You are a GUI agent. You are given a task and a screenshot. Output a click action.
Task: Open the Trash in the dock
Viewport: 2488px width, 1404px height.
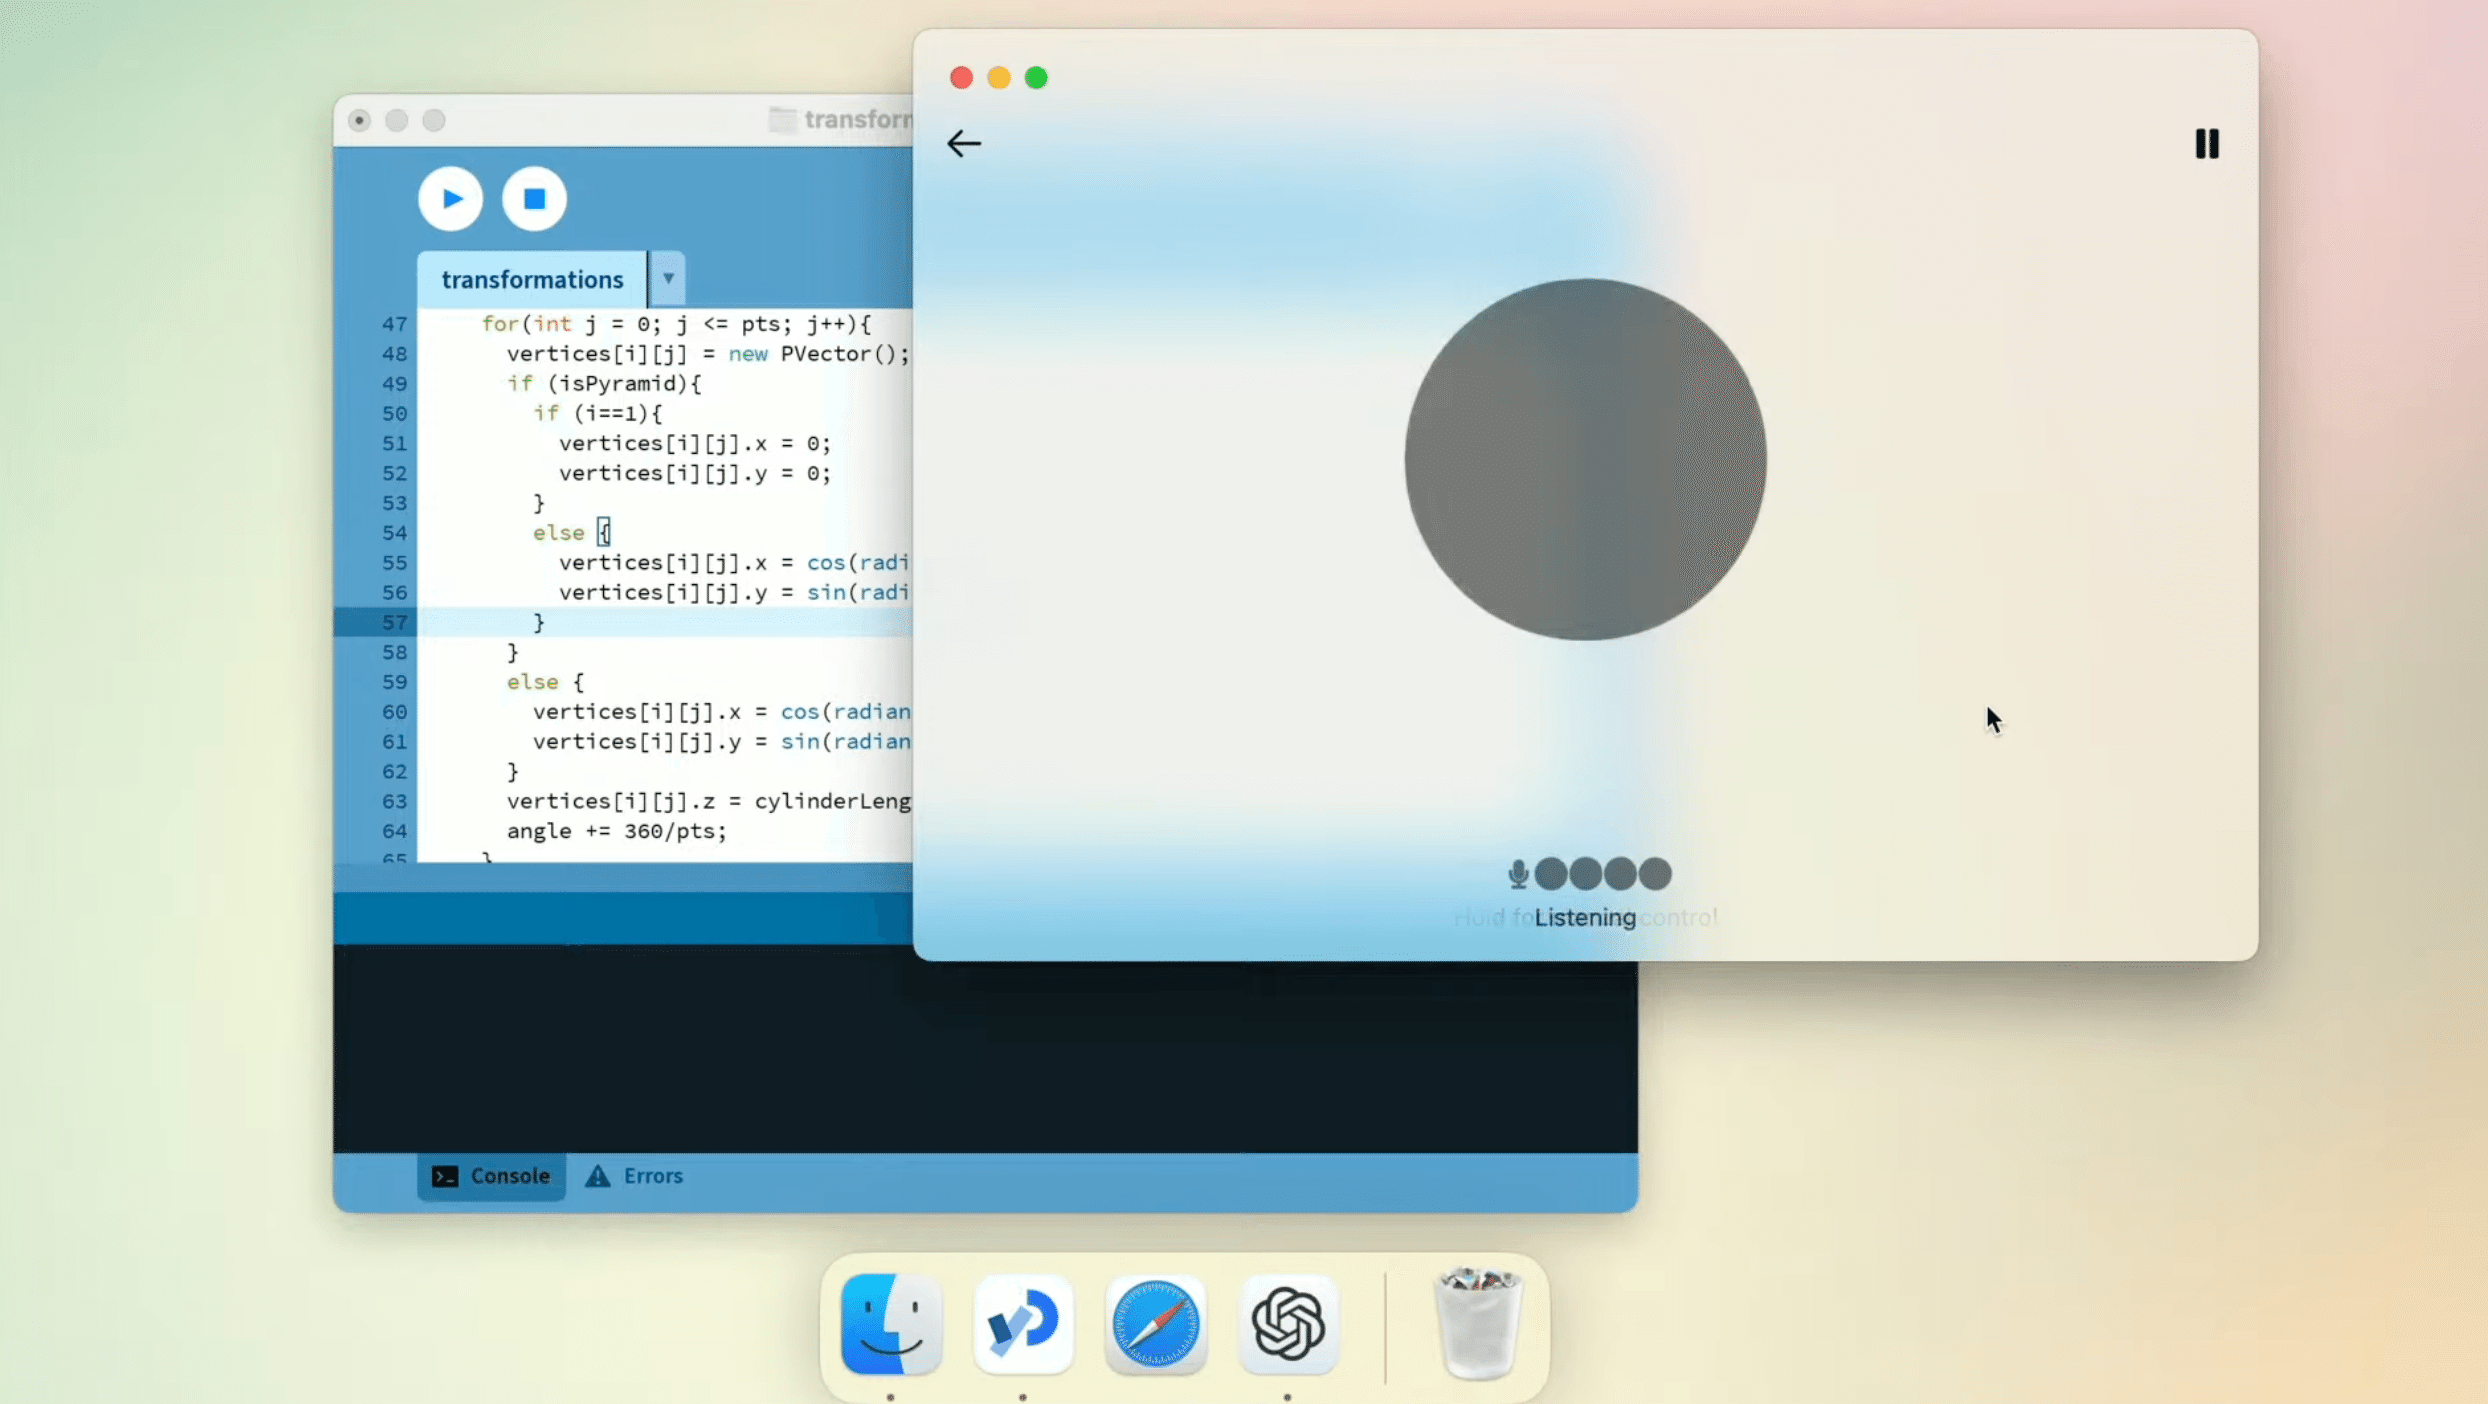coord(1477,1324)
